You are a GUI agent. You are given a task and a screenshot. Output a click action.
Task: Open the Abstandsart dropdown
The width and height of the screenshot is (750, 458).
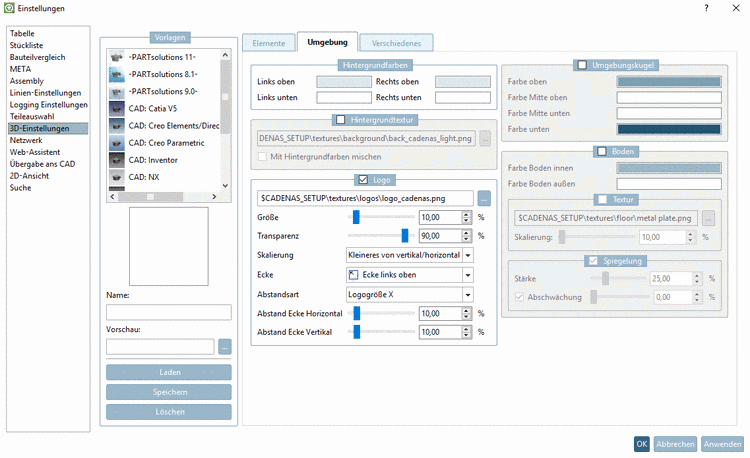468,294
